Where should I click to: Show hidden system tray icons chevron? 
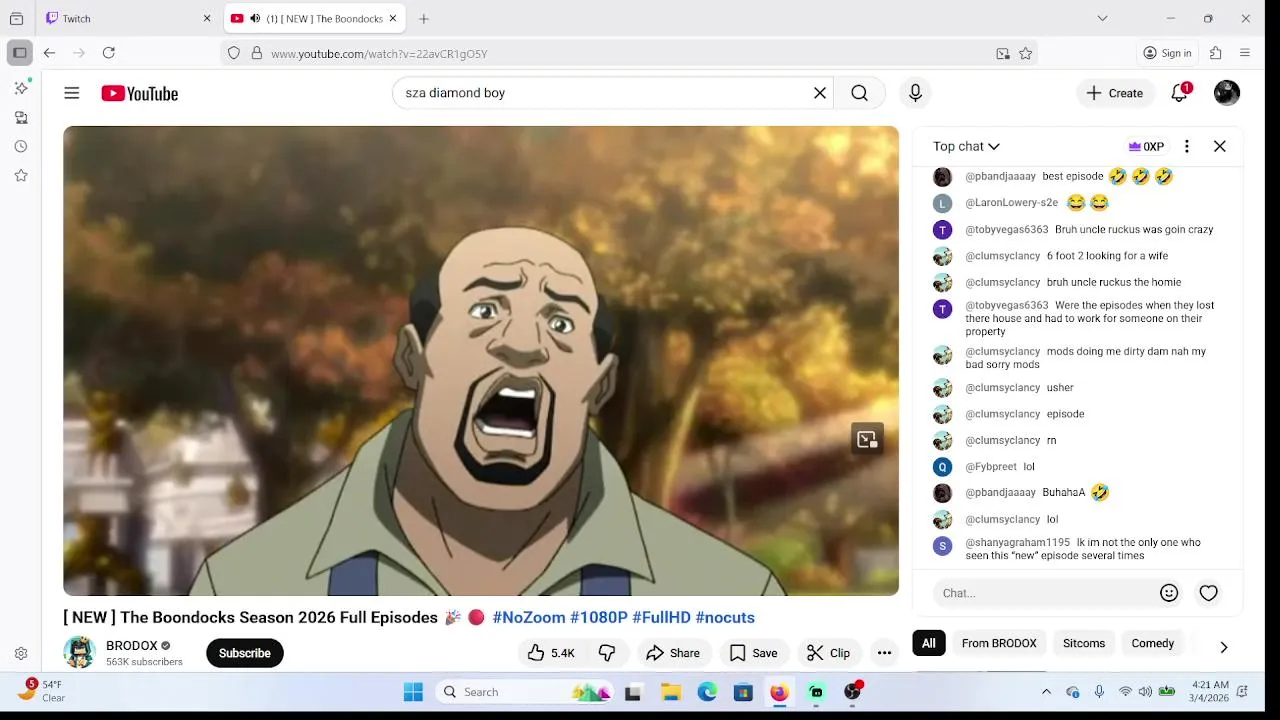coord(1046,692)
